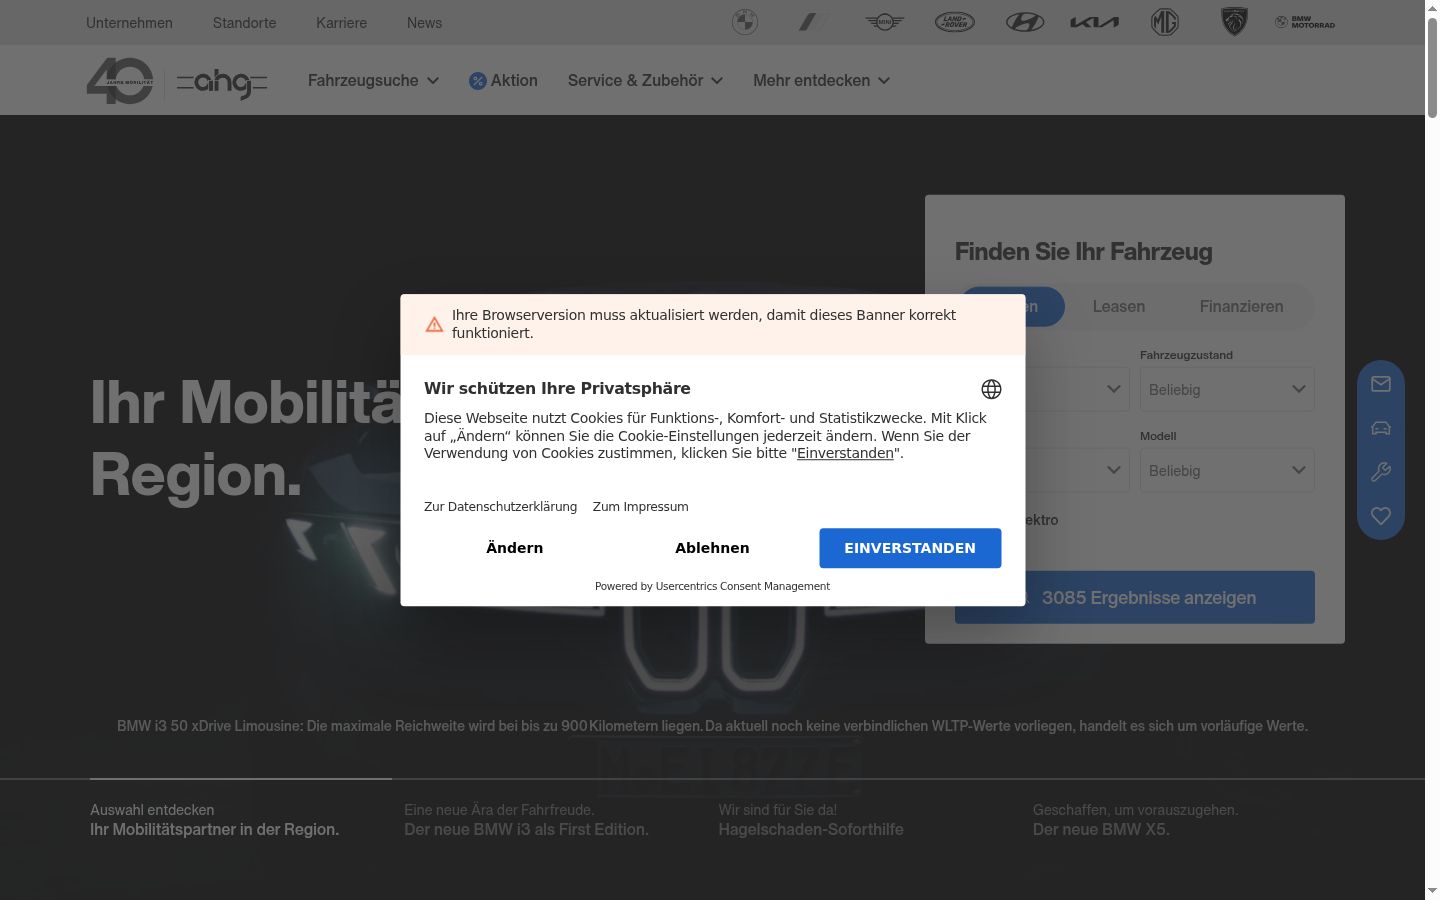The image size is (1440, 900).
Task: Expand the Service & Zubehör menu
Action: click(x=645, y=81)
